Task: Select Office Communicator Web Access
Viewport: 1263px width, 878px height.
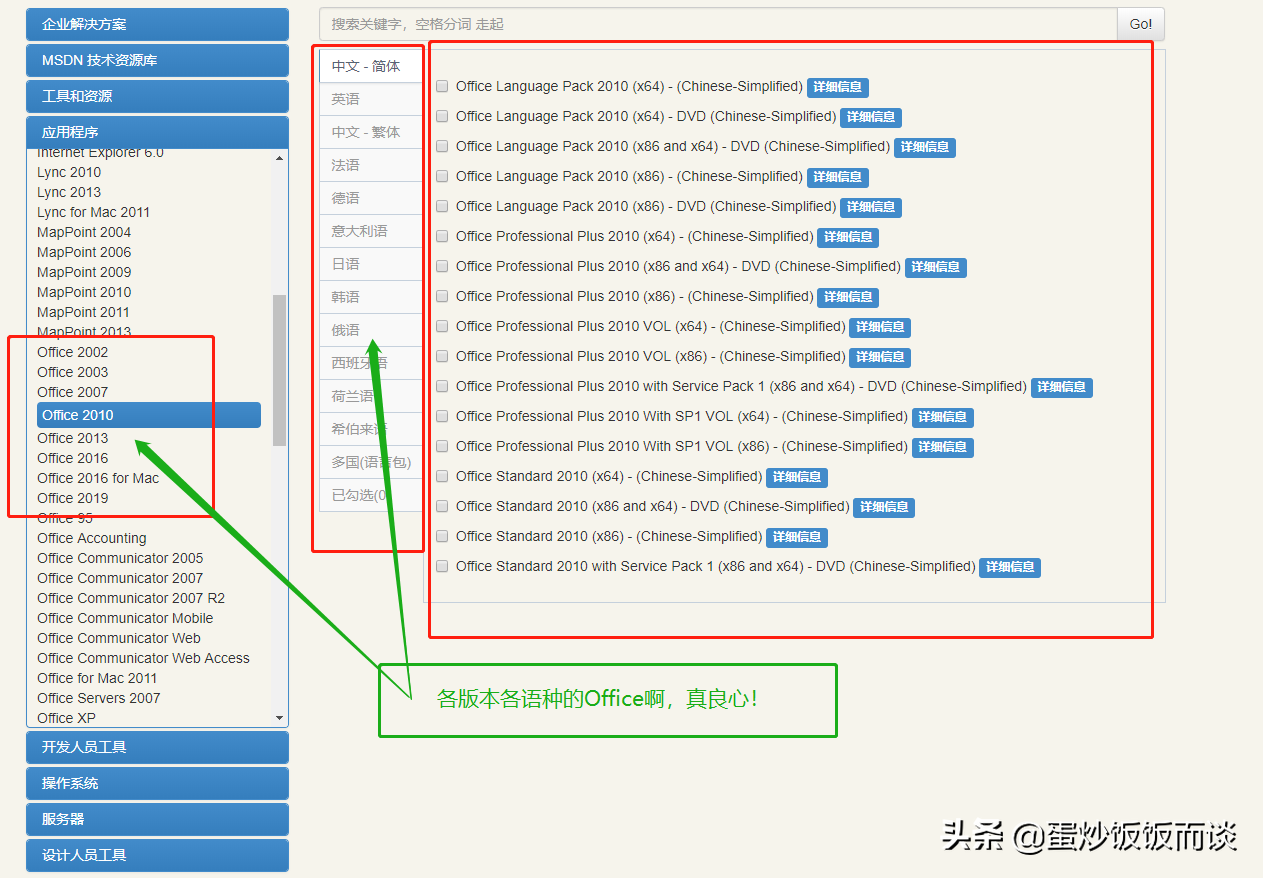Action: tap(143, 658)
